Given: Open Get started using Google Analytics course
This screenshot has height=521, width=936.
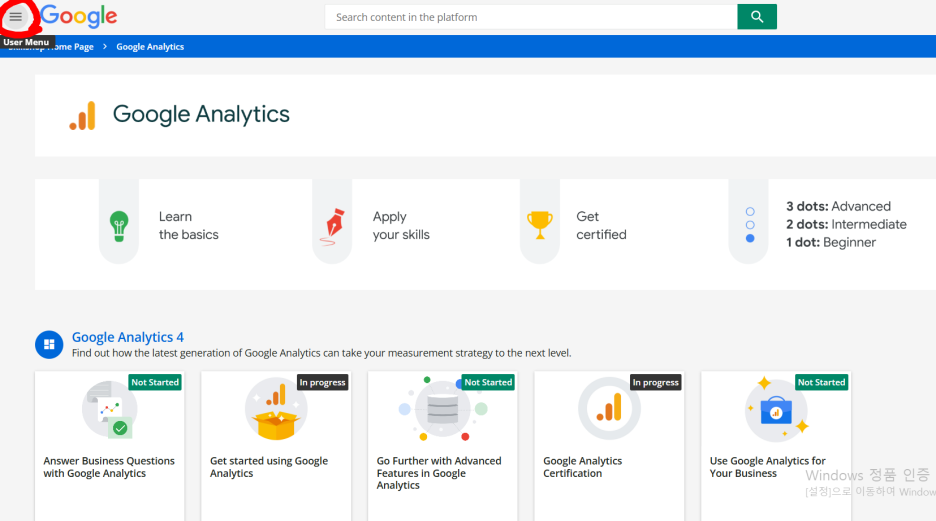Looking at the screenshot, I should (269, 467).
